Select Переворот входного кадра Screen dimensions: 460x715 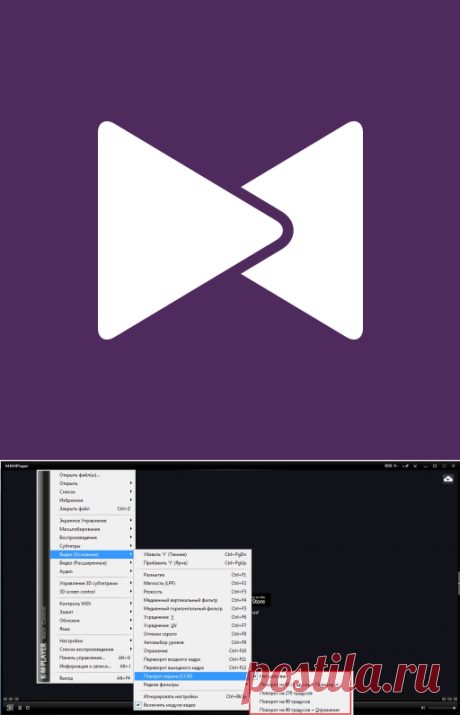(192, 659)
